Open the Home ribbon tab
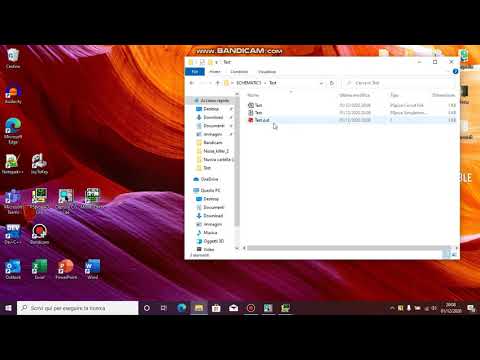 point(215,72)
